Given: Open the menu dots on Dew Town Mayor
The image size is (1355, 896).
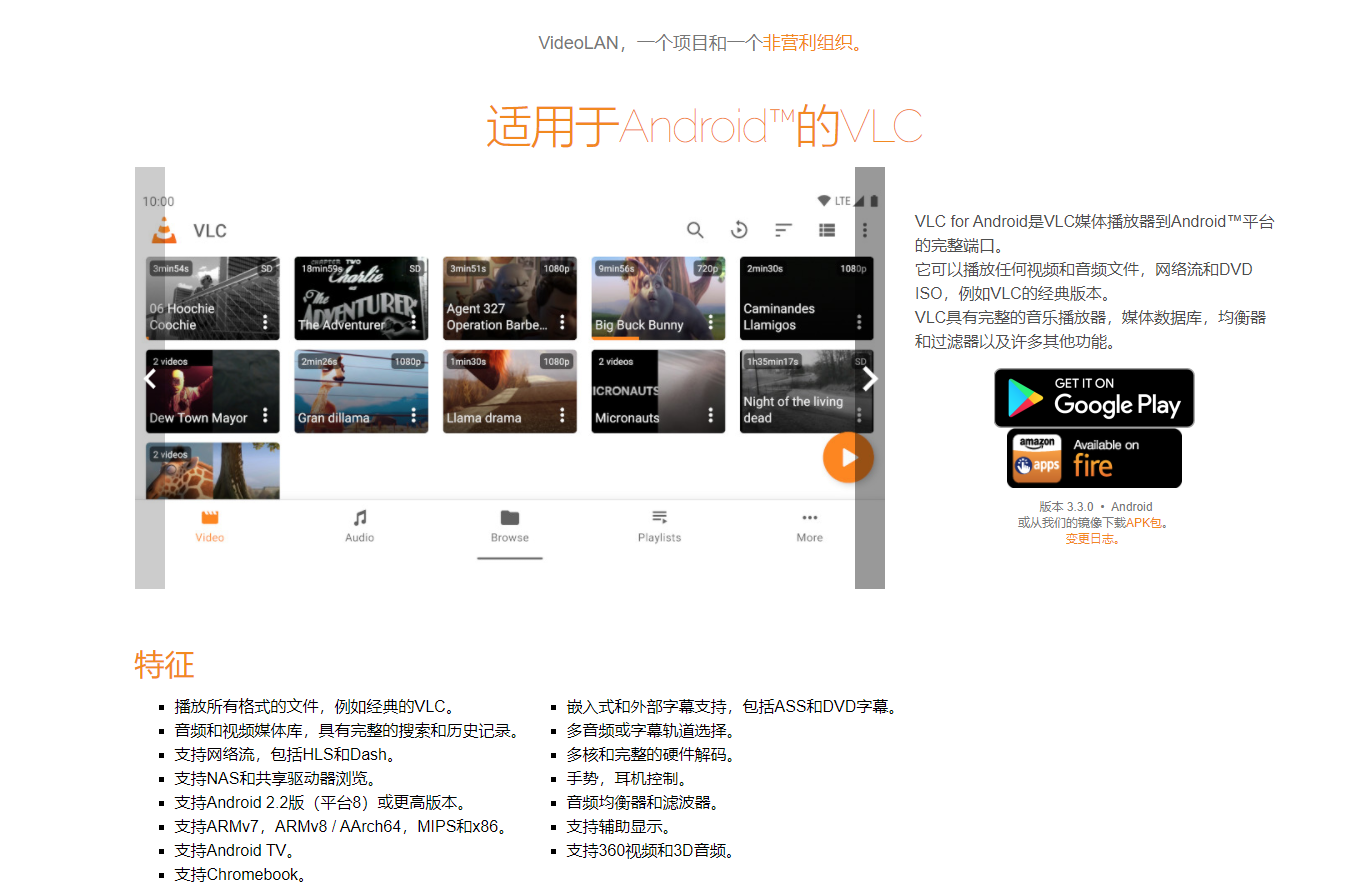Looking at the screenshot, I should tap(266, 415).
